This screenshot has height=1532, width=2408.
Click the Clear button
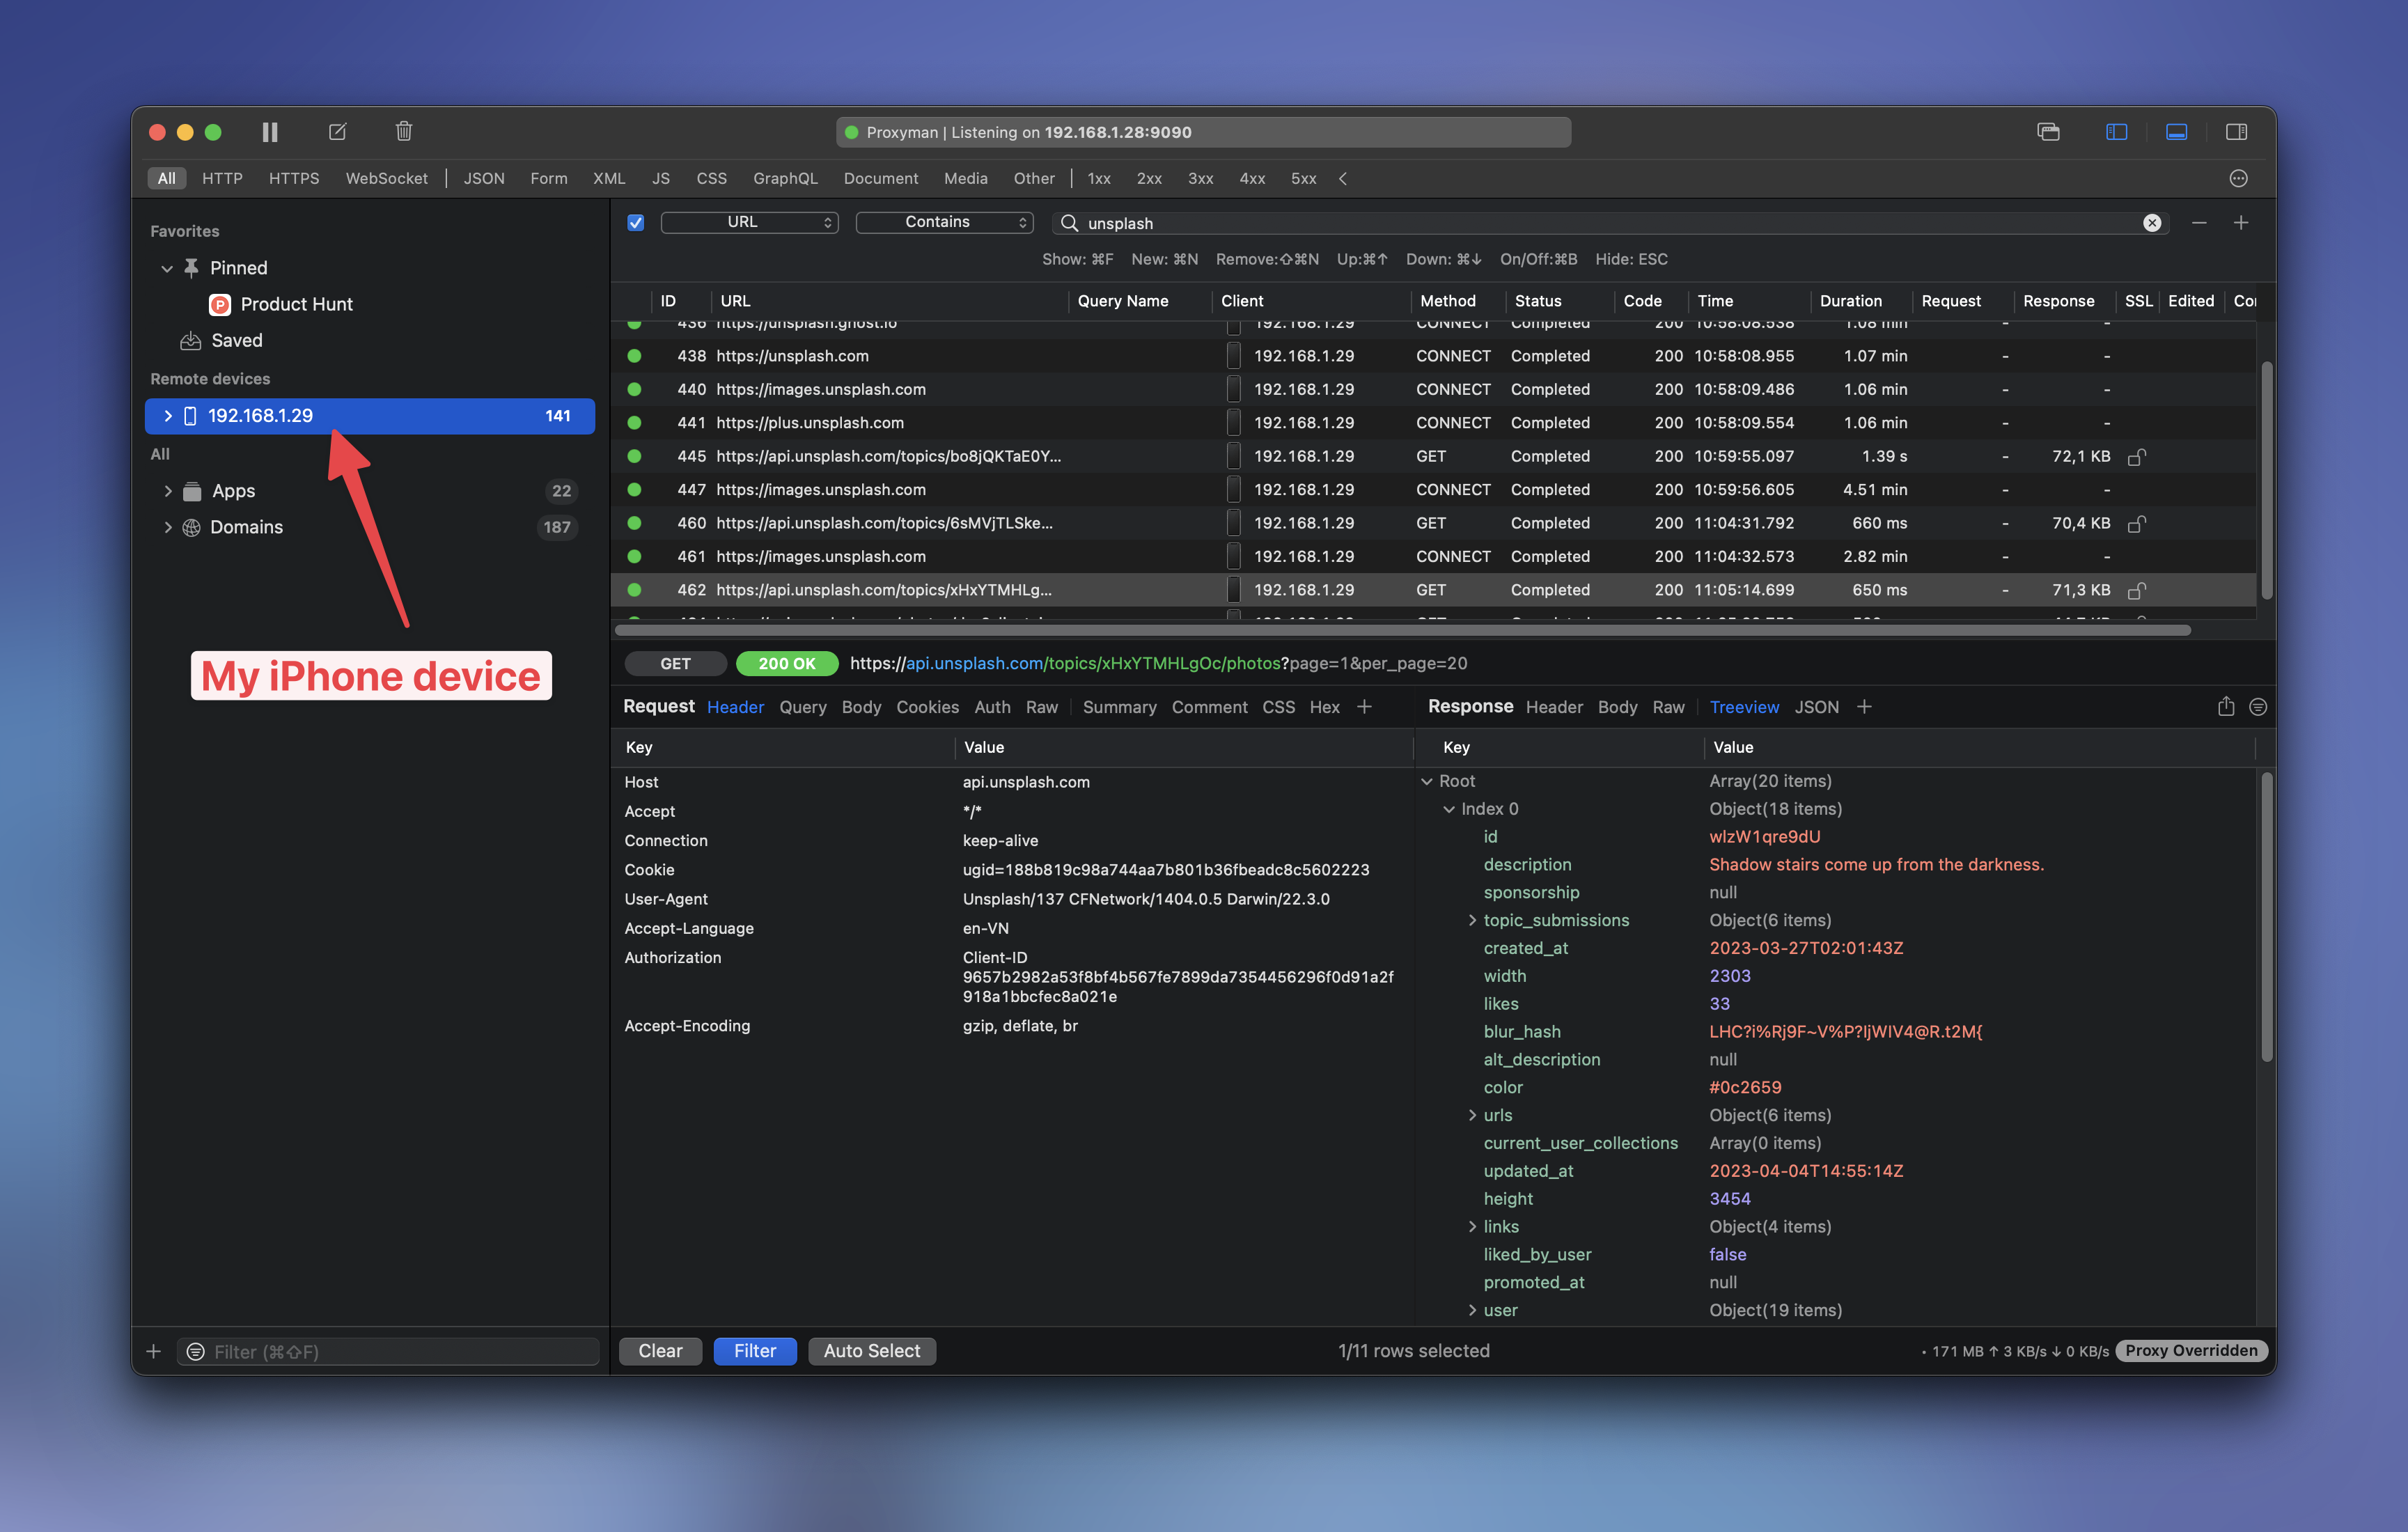tap(660, 1351)
